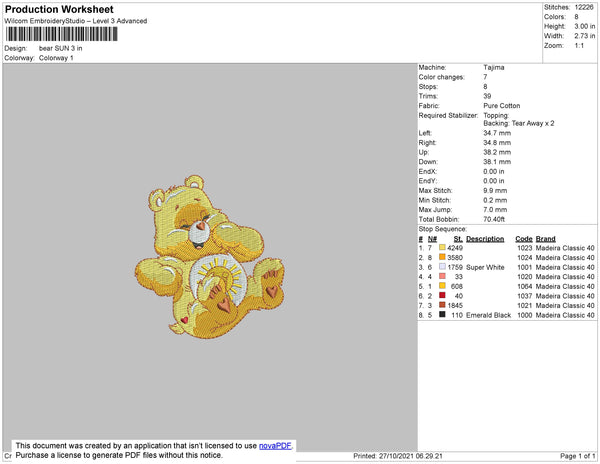Viewport: 600px width, 464px height.
Task: Select the fabric value 'Pure Cotton'
Action: (x=502, y=106)
